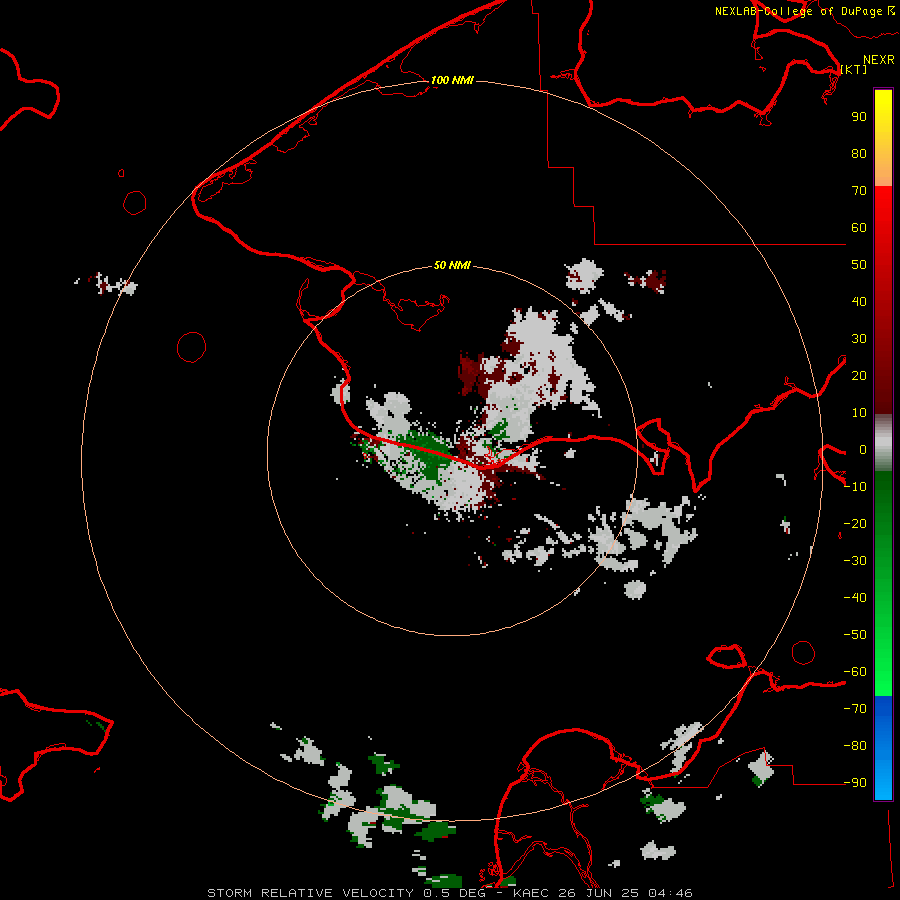Select the -40 knot scale label

[x=855, y=598]
